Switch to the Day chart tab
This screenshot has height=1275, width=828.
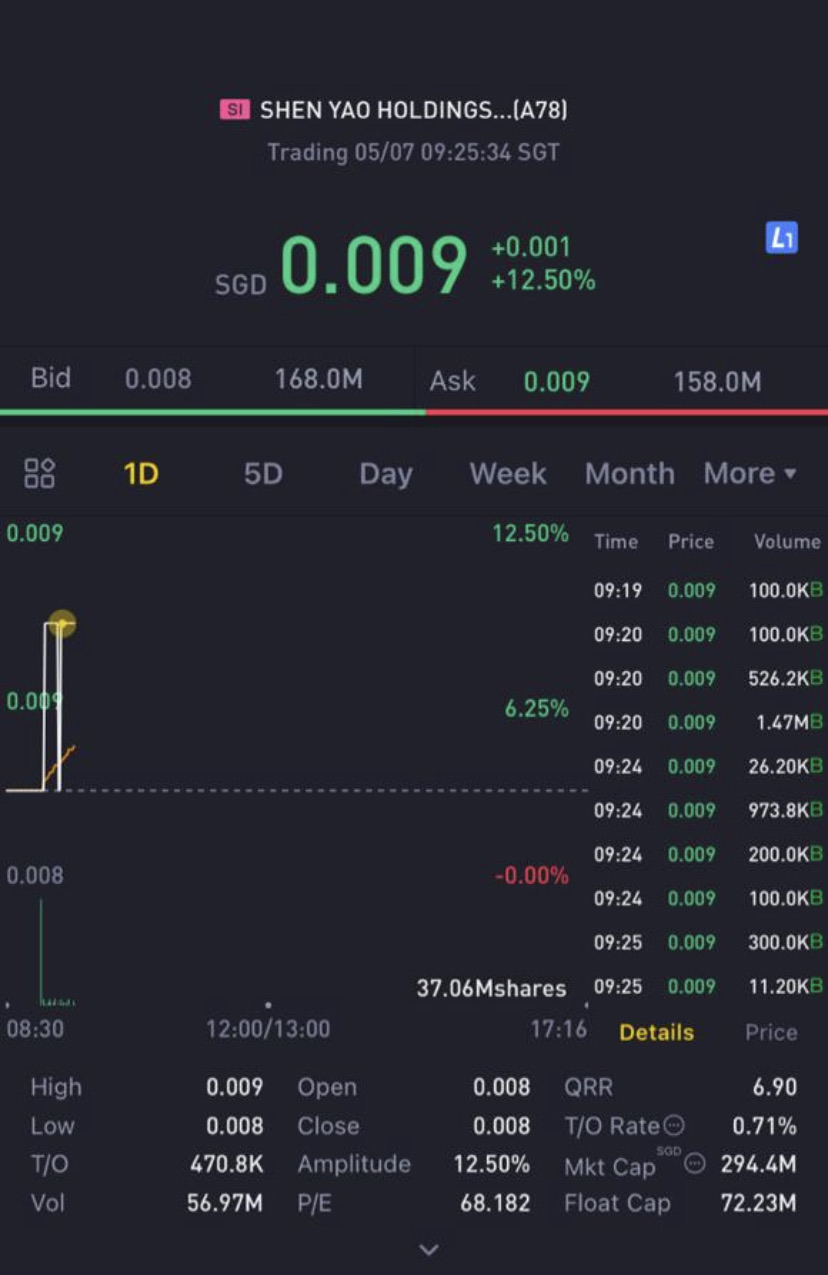pos(386,473)
